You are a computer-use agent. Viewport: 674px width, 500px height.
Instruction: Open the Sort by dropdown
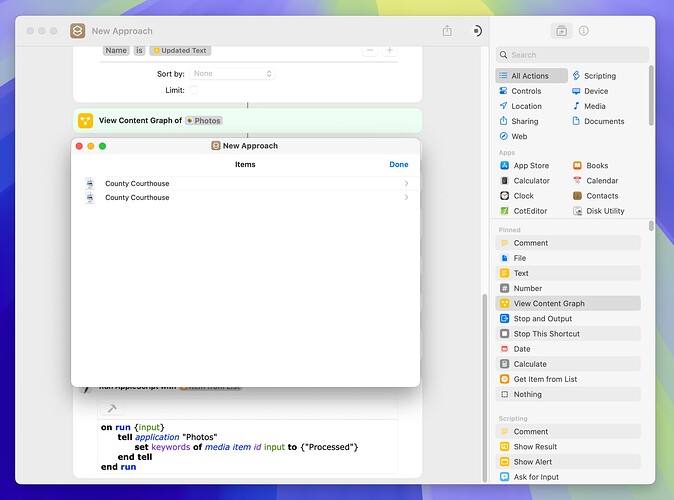coord(232,74)
